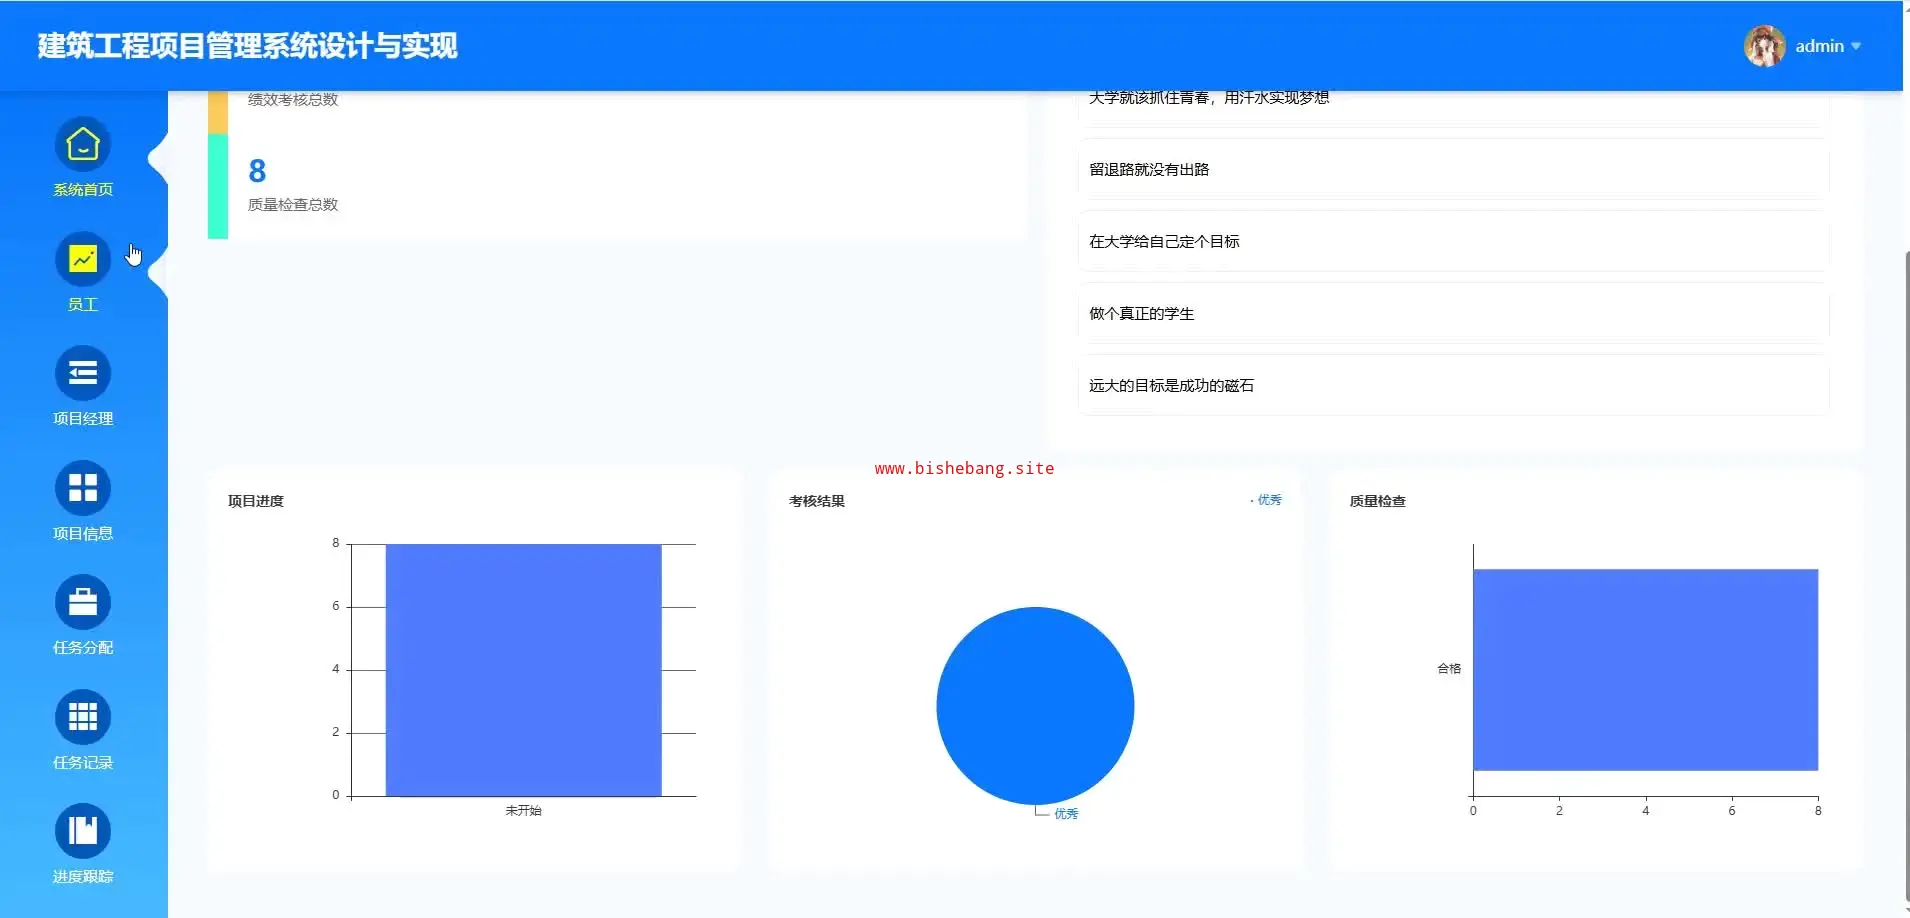Open the 任务分配 briefcase icon
Screen dimensions: 1910x918
[83, 603]
